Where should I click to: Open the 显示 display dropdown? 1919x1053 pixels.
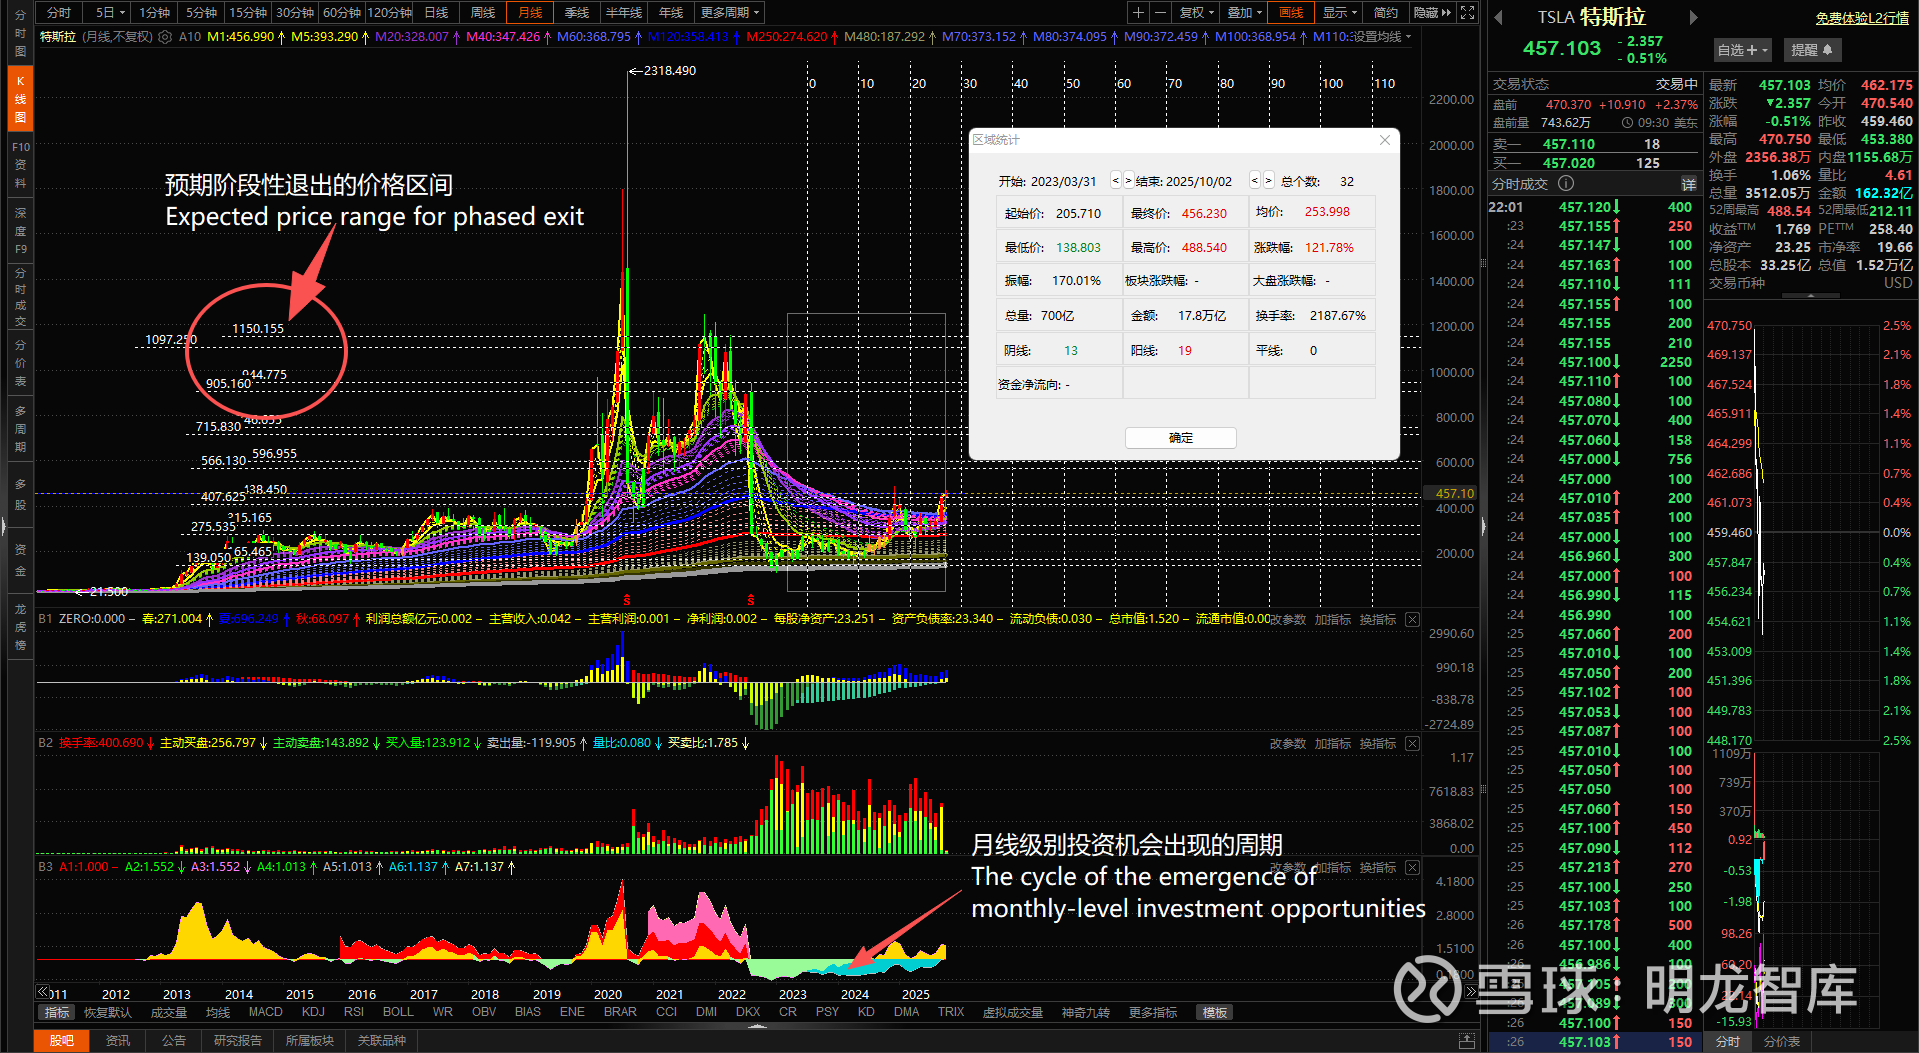(x=1340, y=13)
